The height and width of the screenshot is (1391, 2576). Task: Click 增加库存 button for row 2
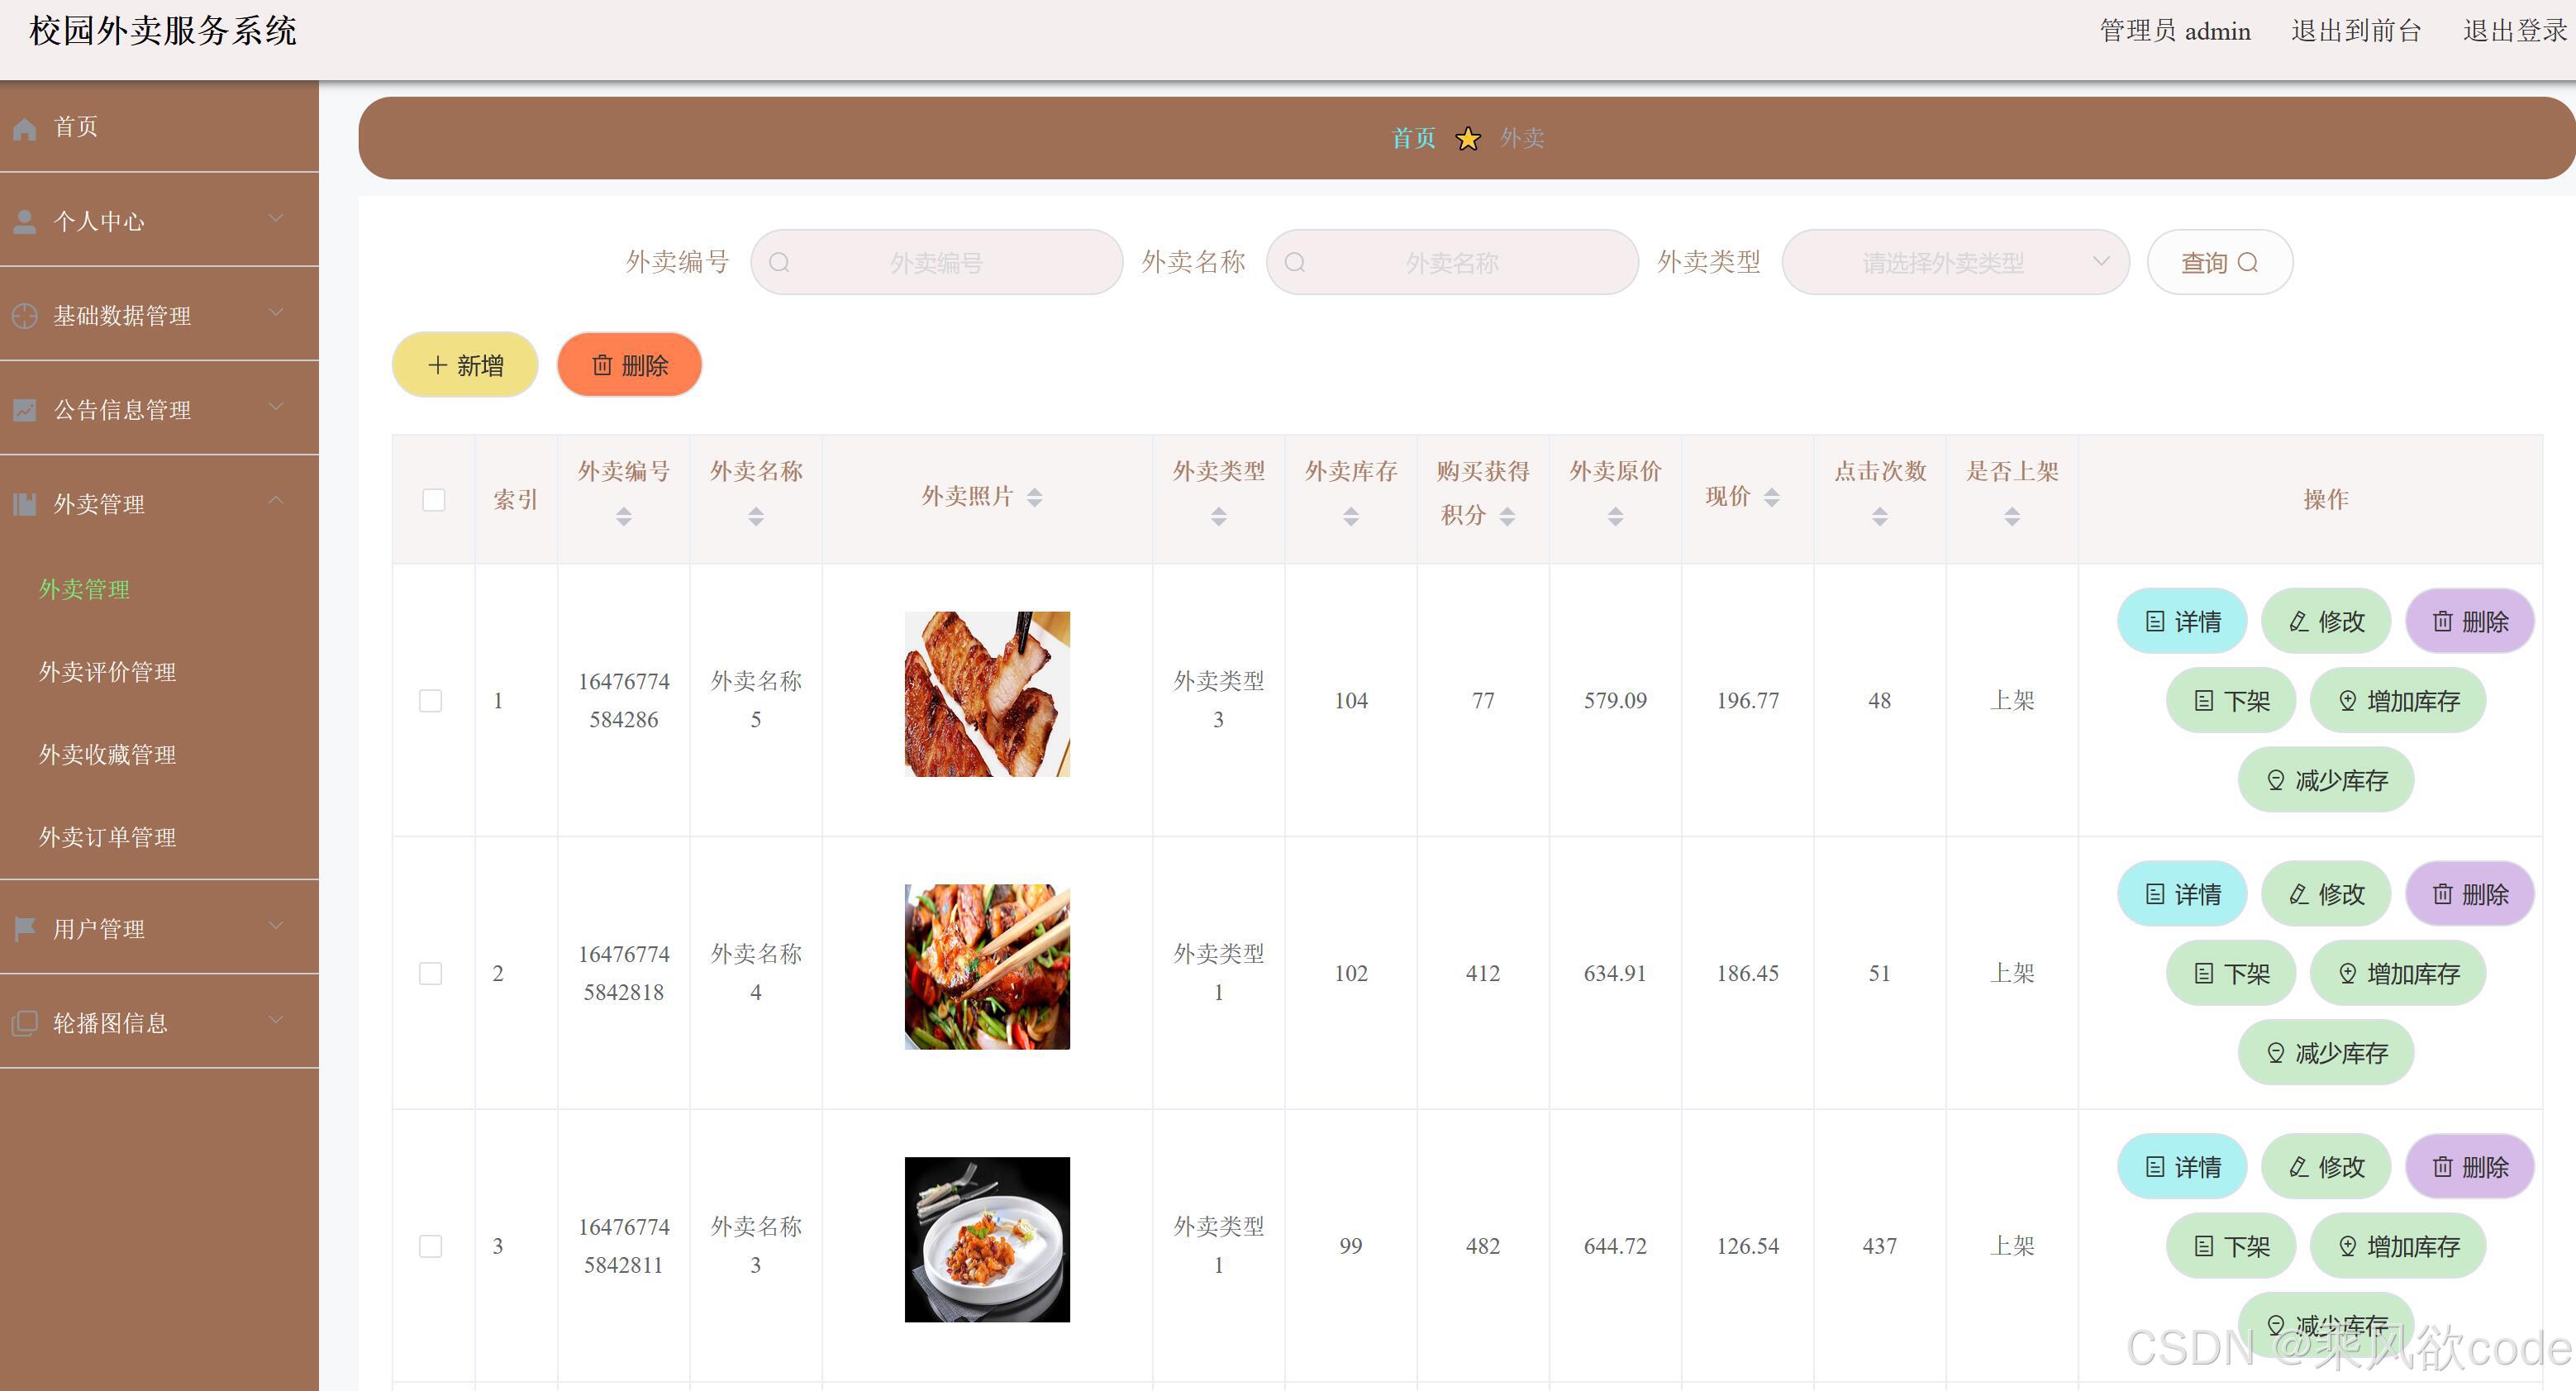pyautogui.click(x=2397, y=974)
